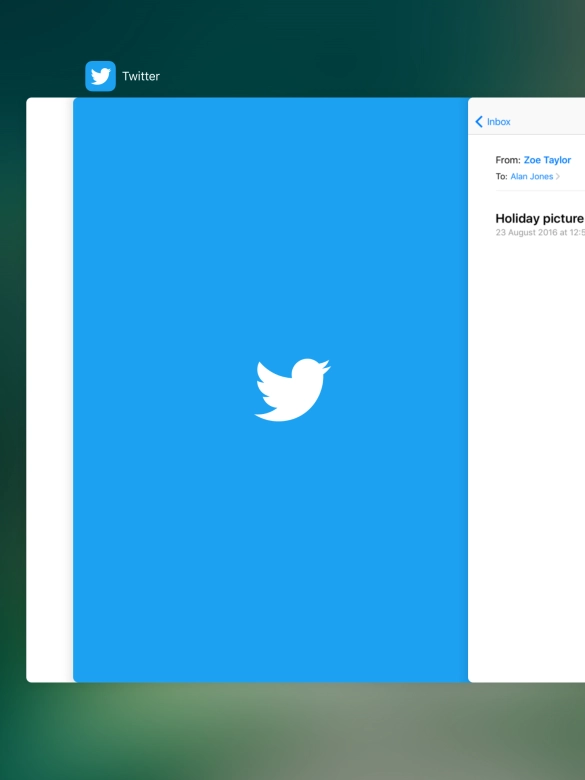
Task: Tap the Inbox back chevron in the Mail card
Action: 479,121
